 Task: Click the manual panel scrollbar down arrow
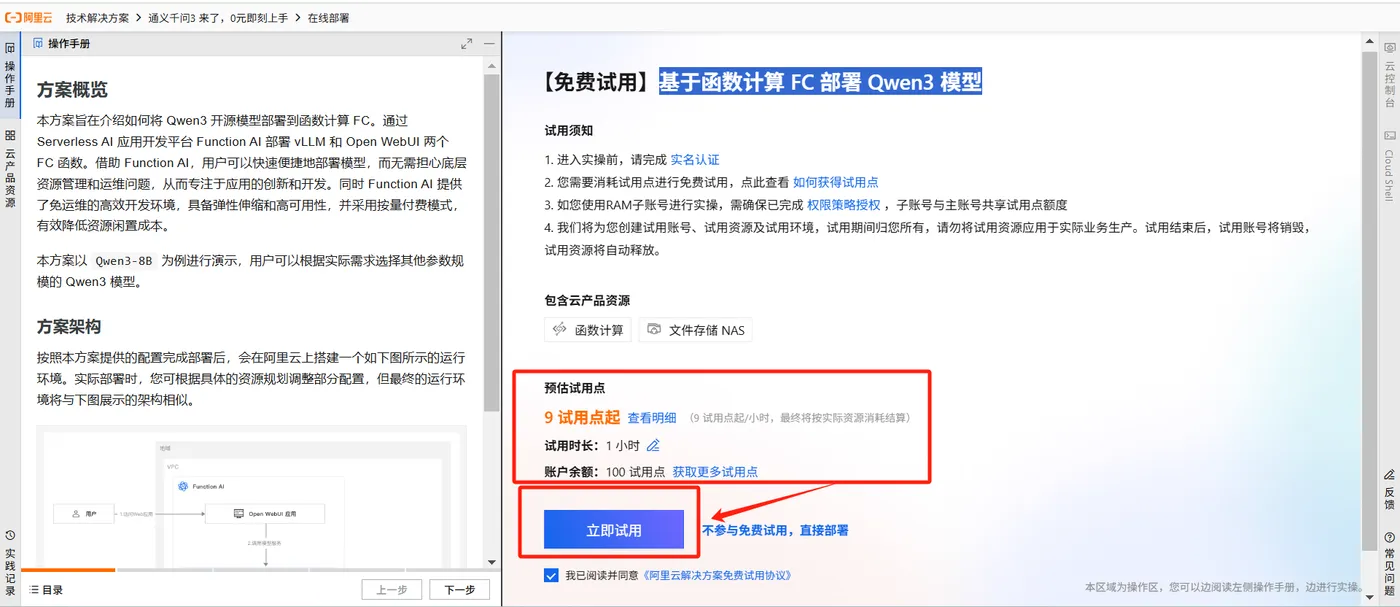[x=491, y=563]
